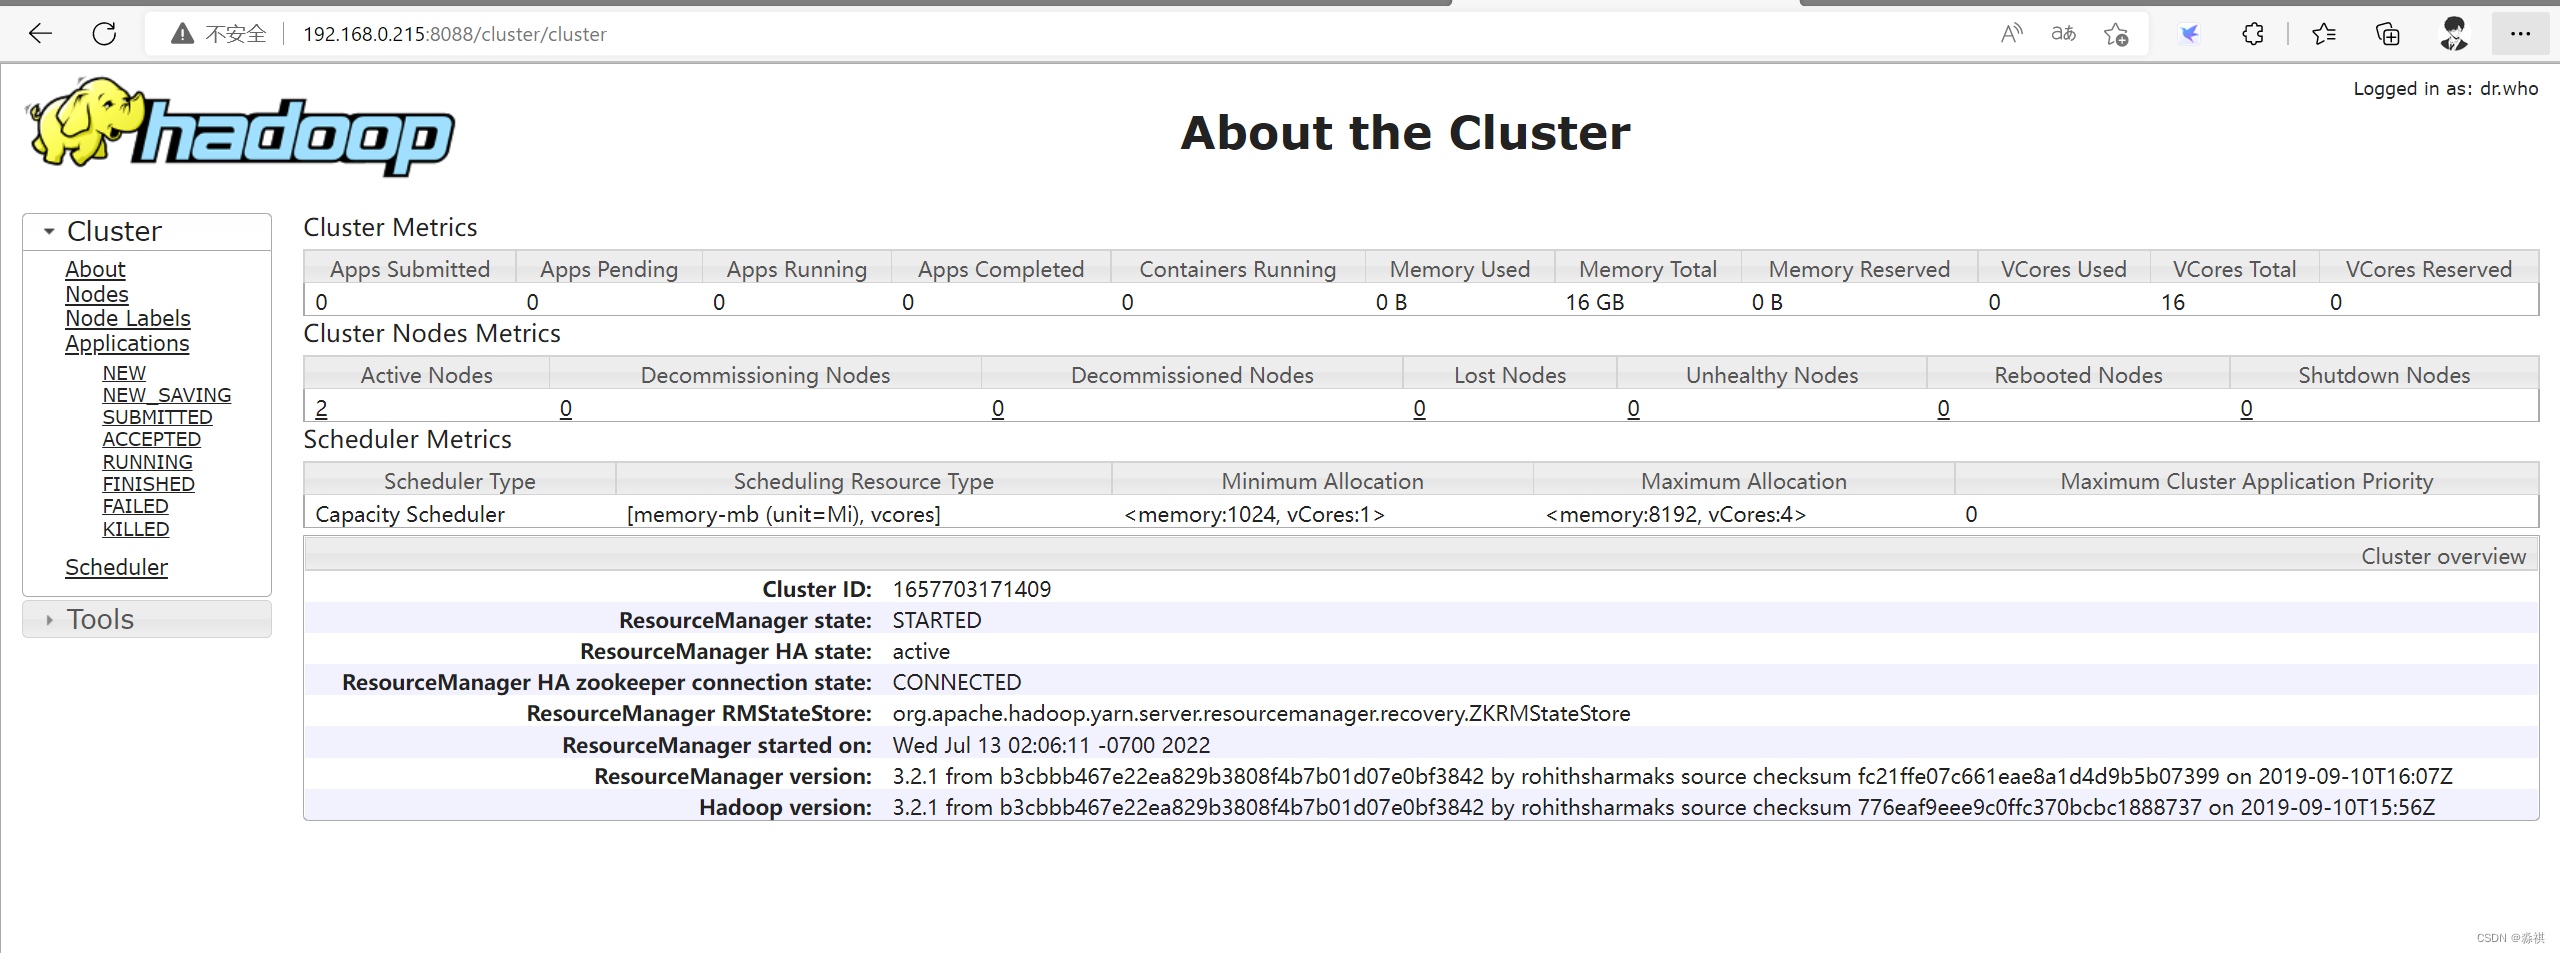Open the browser settings and more menu
The height and width of the screenshot is (953, 2560).
2520,34
